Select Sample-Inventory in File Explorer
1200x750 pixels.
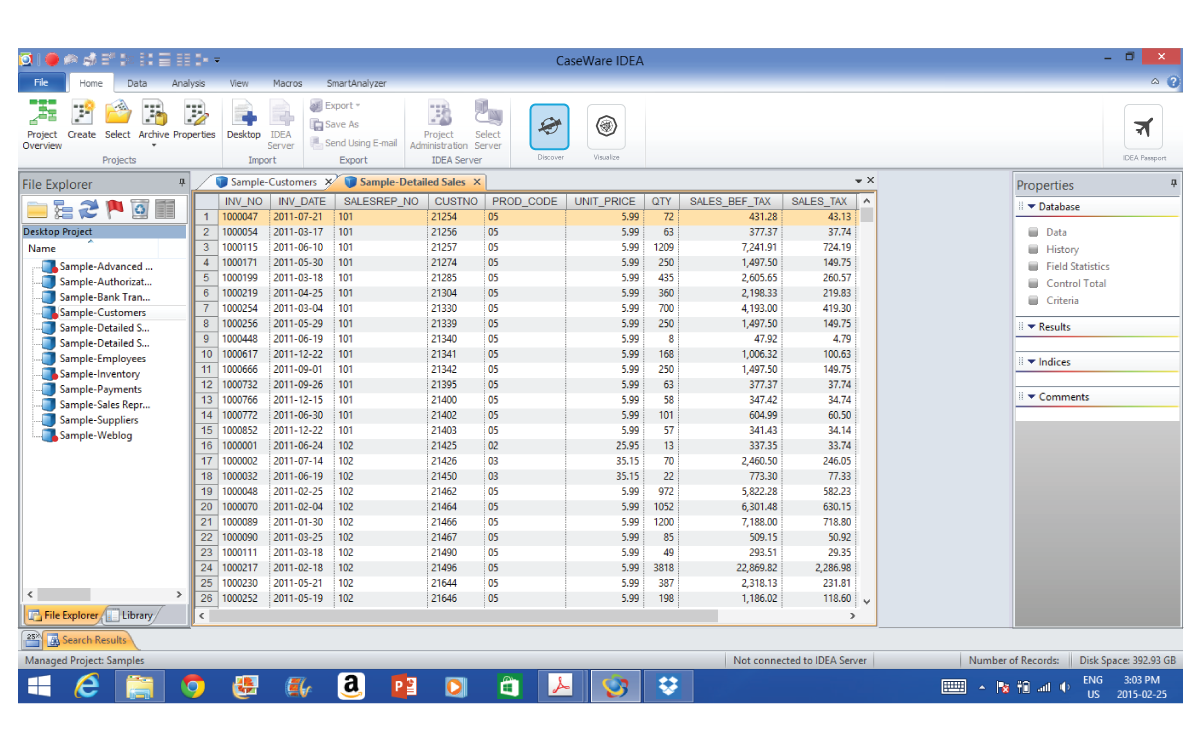pyautogui.click(x=99, y=374)
